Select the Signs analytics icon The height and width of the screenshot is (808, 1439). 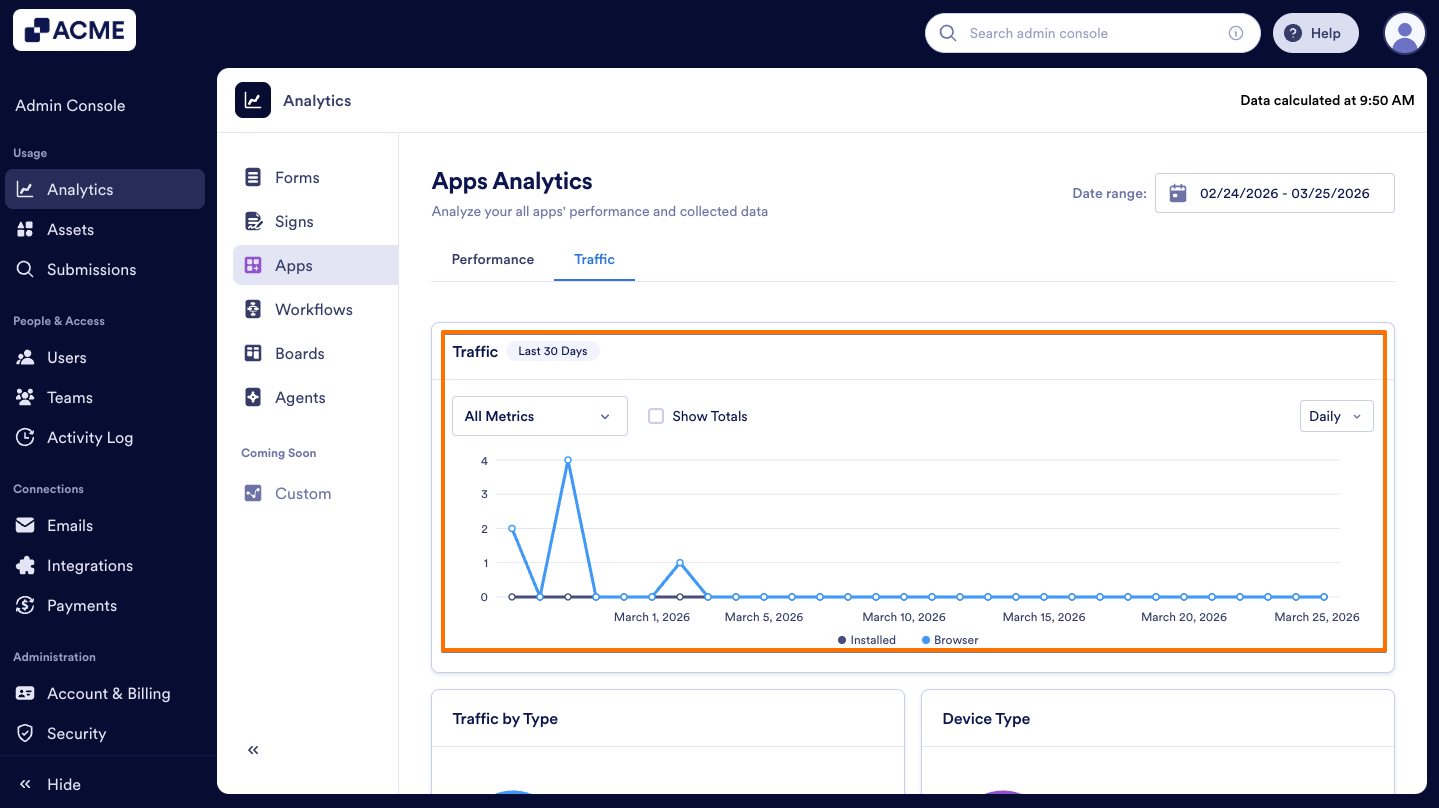pyautogui.click(x=253, y=221)
